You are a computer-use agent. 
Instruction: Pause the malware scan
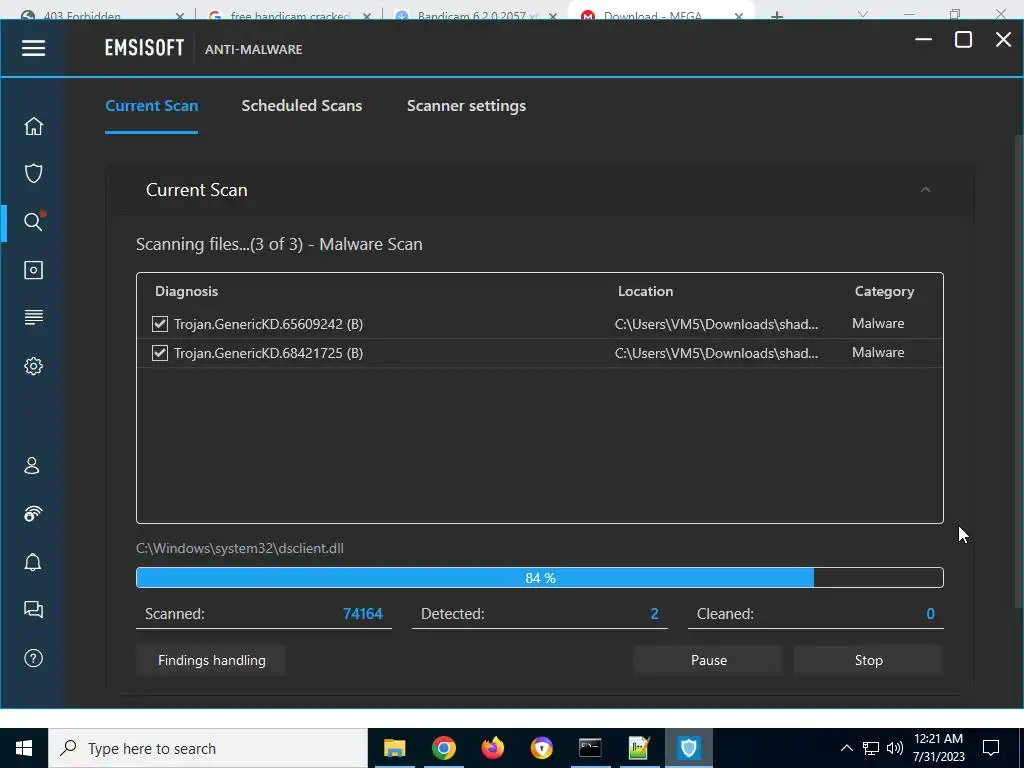click(709, 660)
